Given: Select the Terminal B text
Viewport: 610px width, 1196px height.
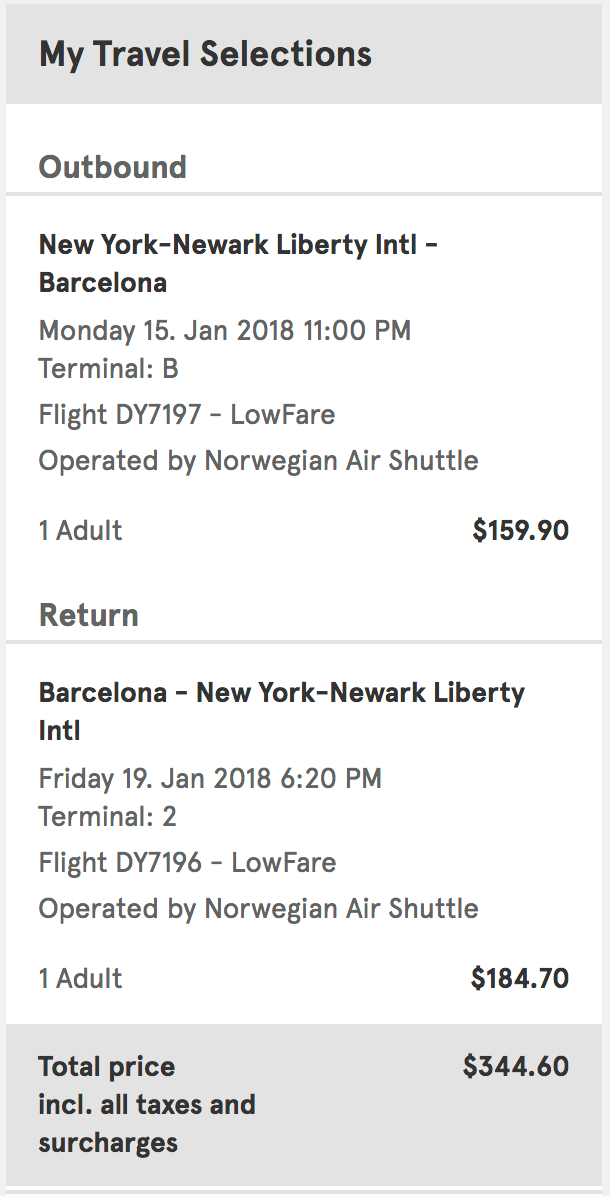Looking at the screenshot, I should tap(108, 369).
